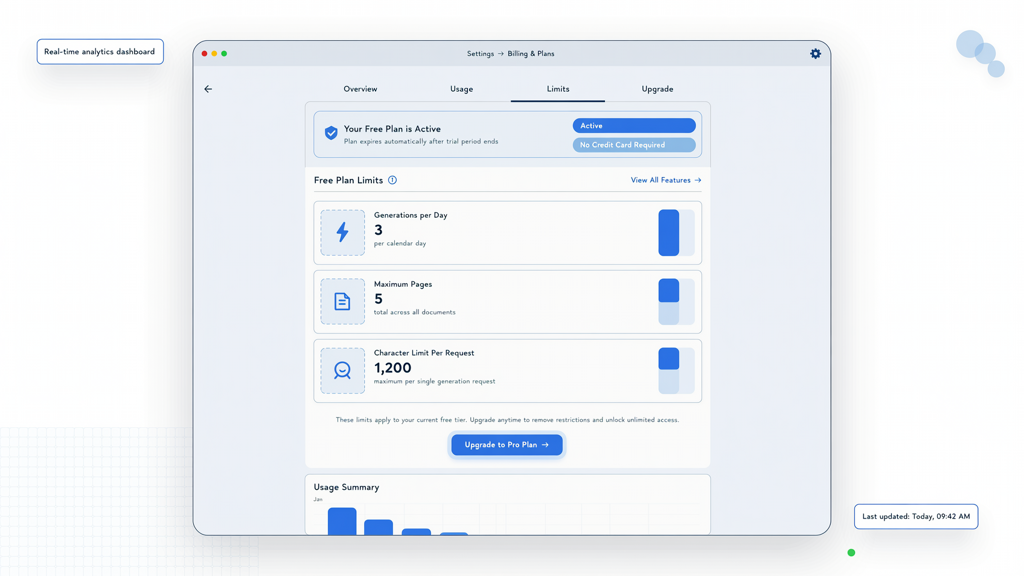Click No Credit Card Required badge
Image resolution: width=1024 pixels, height=576 pixels.
pyautogui.click(x=634, y=145)
